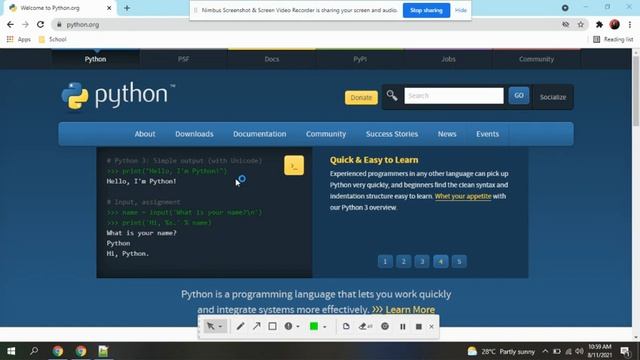
Task: Switch to the Docs top tab
Action: pos(272,59)
